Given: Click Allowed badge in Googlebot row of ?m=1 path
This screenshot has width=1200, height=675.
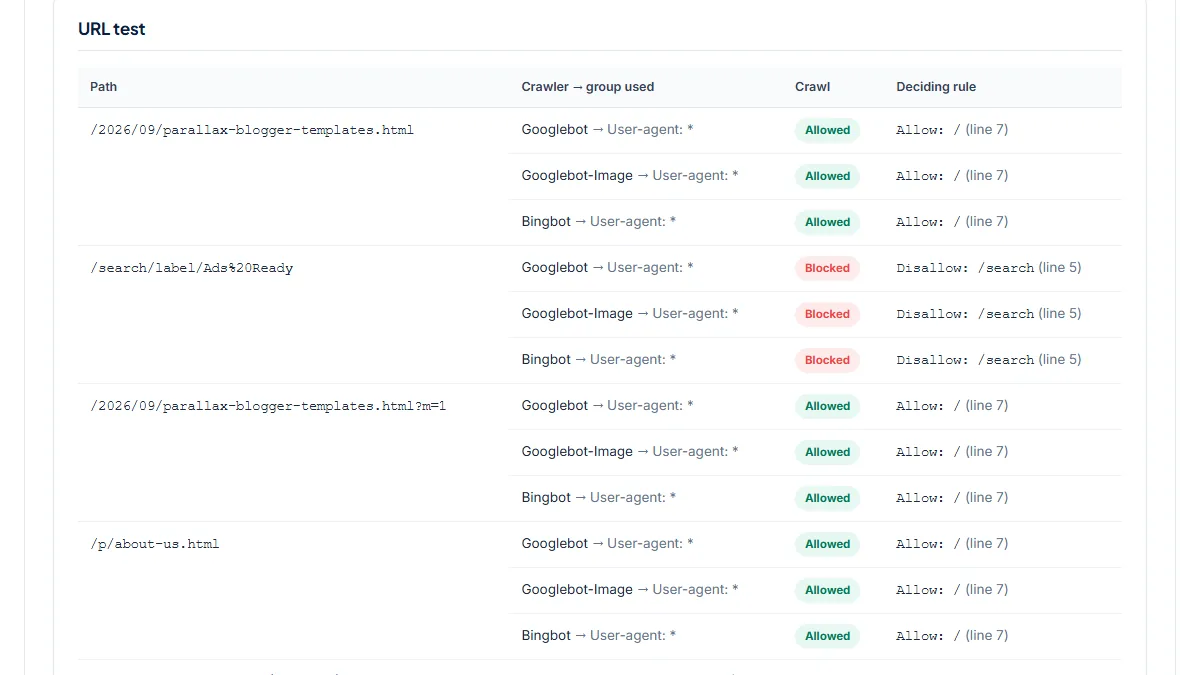Looking at the screenshot, I should (827, 406).
